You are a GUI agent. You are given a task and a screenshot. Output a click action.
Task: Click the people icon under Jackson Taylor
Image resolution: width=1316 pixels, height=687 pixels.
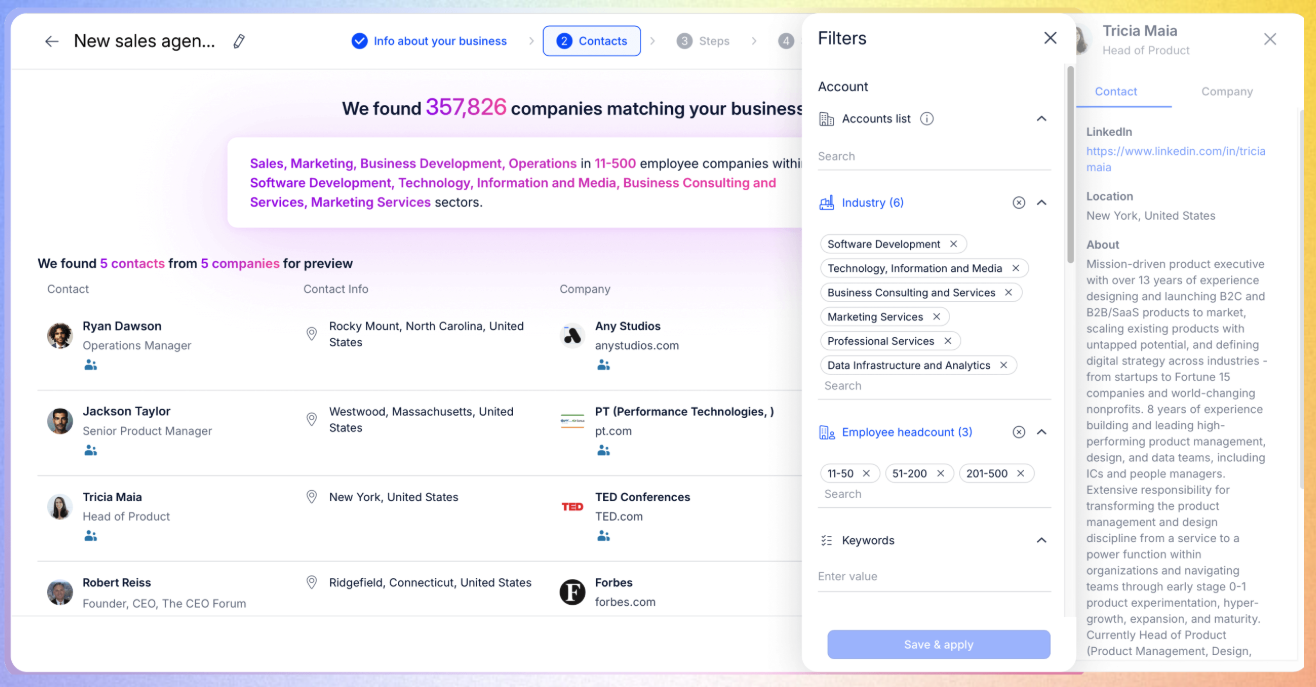(x=90, y=450)
